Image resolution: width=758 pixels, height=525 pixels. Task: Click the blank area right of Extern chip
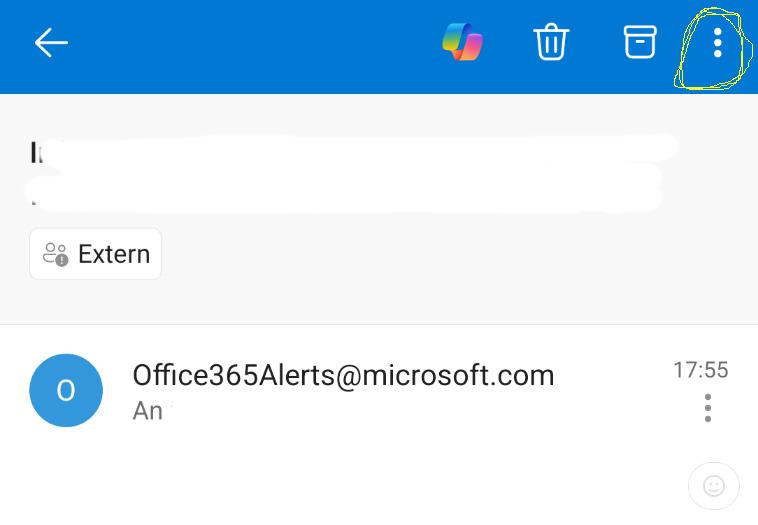click(x=450, y=254)
